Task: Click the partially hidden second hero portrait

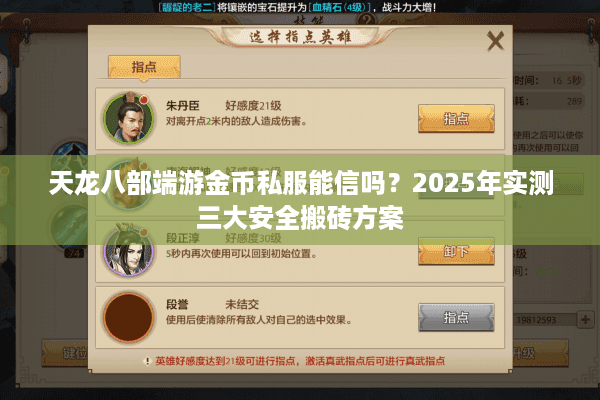Action: (129, 184)
